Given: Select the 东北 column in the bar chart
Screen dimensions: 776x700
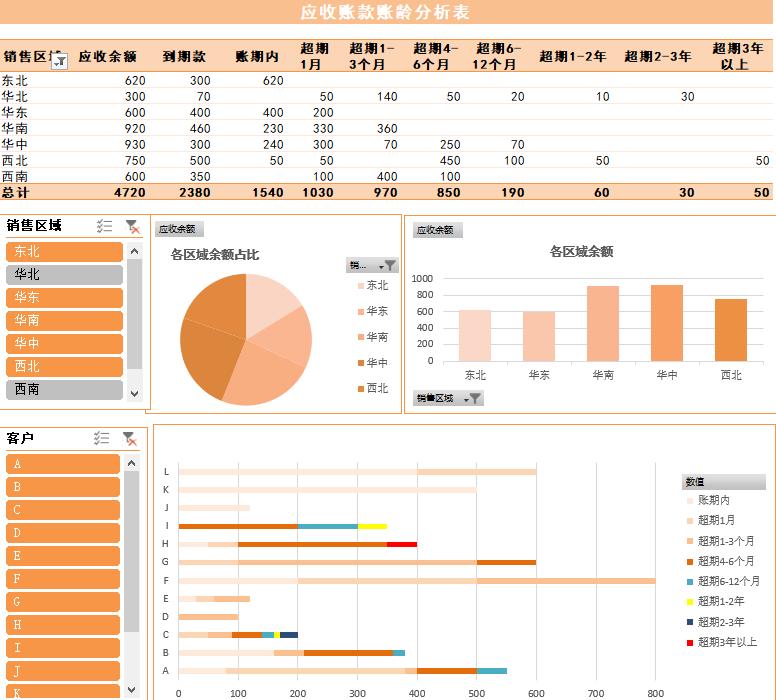Looking at the screenshot, I should pyautogui.click(x=475, y=336).
